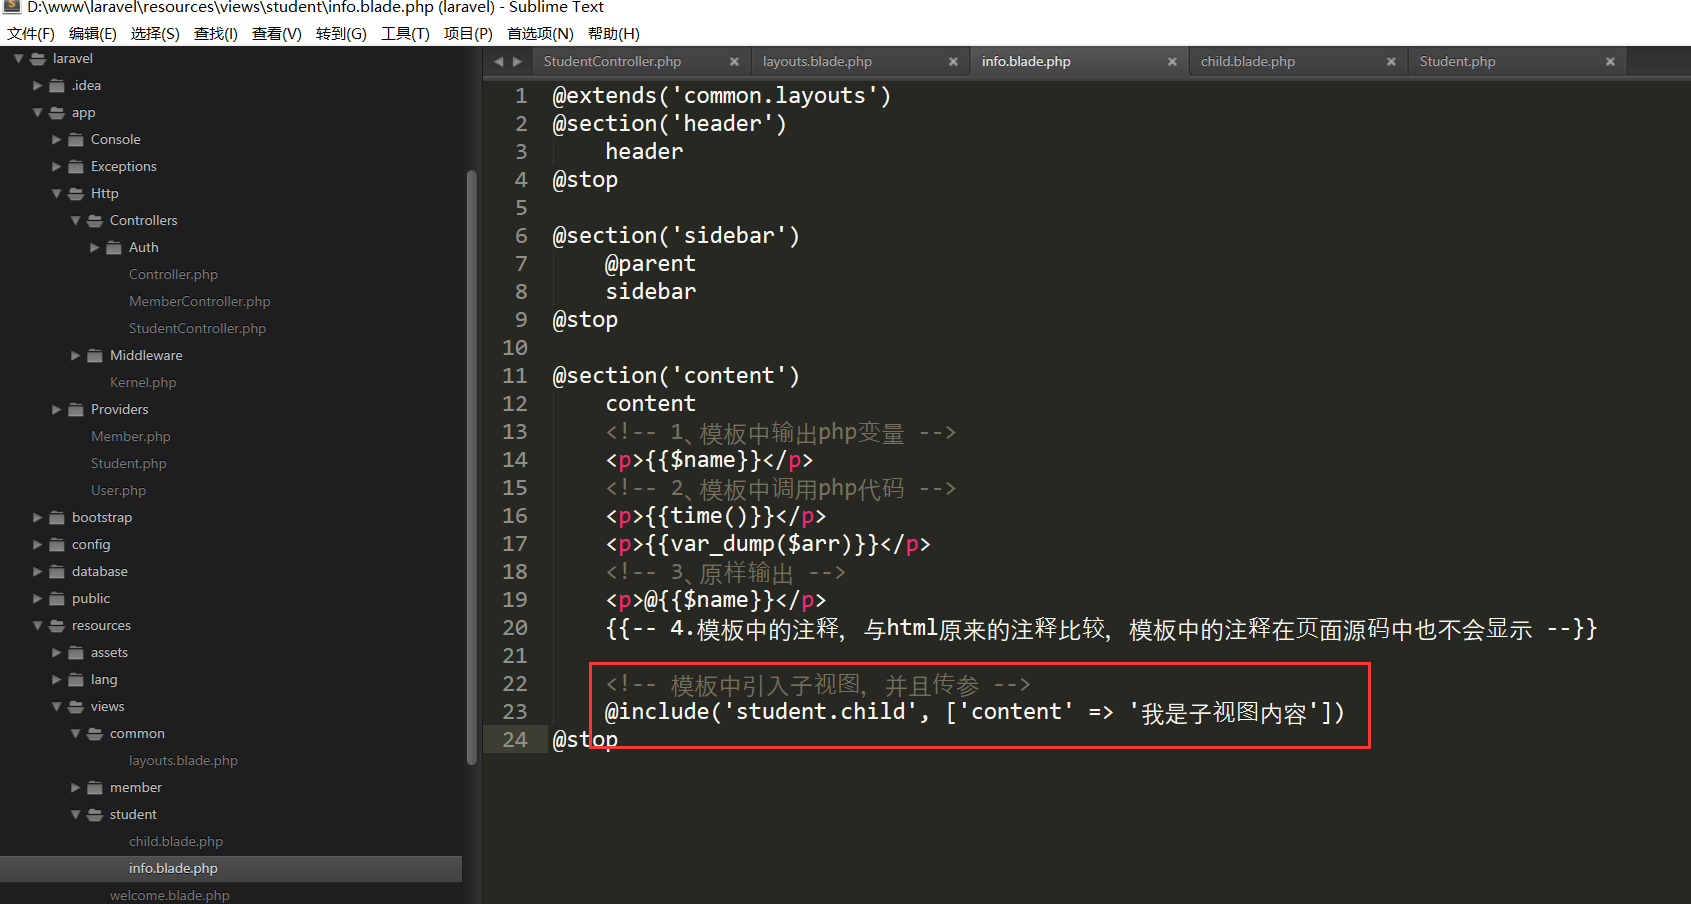This screenshot has width=1691, height=904.
Task: Open the 编辑(E) menu
Action: pyautogui.click(x=93, y=34)
